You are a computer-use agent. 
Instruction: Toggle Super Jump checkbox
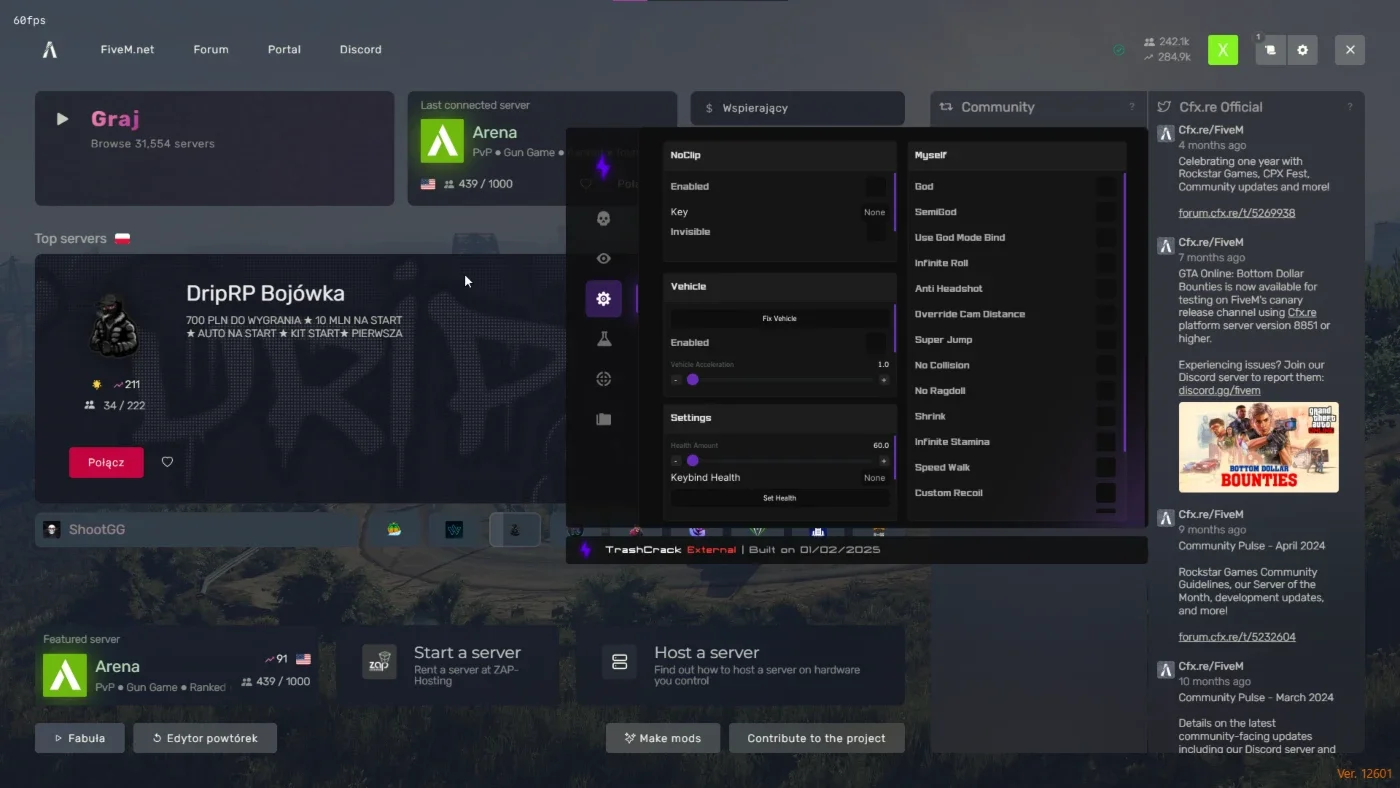pos(1105,339)
